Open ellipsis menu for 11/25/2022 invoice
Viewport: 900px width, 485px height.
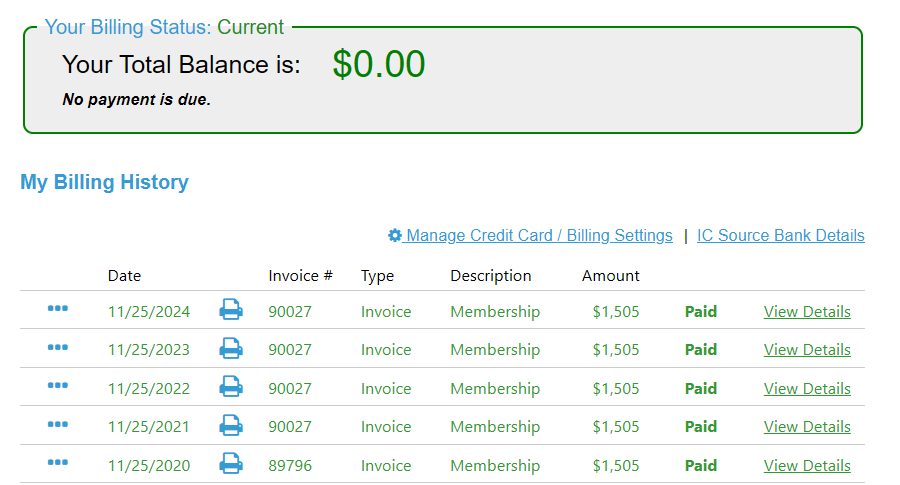(x=58, y=385)
